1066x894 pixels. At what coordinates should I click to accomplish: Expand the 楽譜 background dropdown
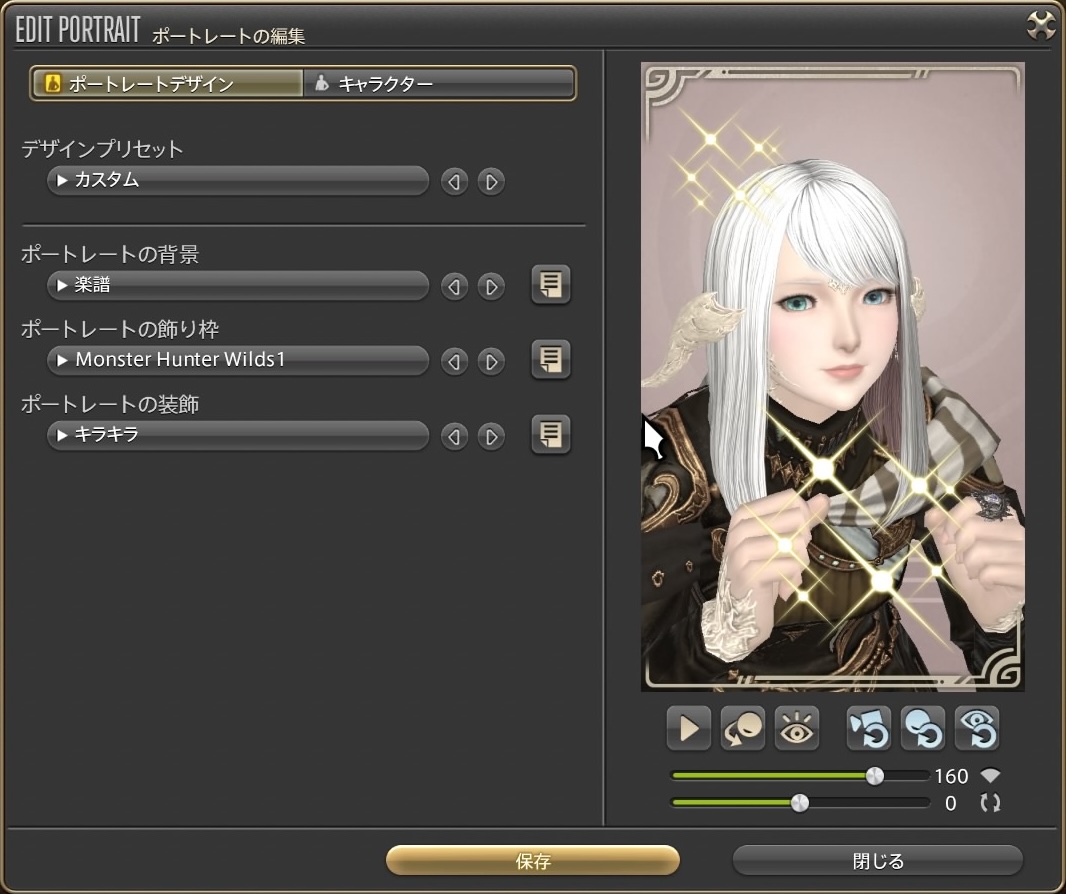238,286
